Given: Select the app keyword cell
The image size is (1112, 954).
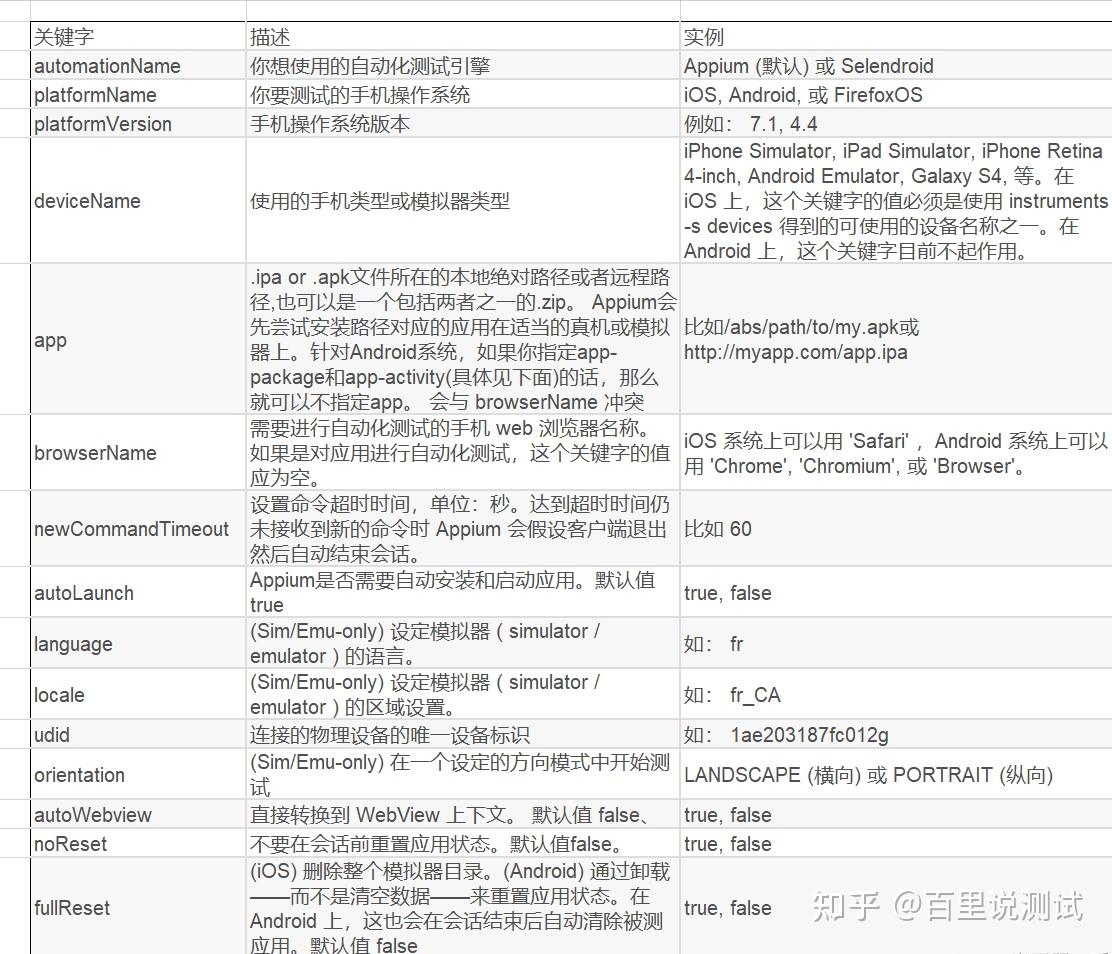Looking at the screenshot, I should 138,340.
